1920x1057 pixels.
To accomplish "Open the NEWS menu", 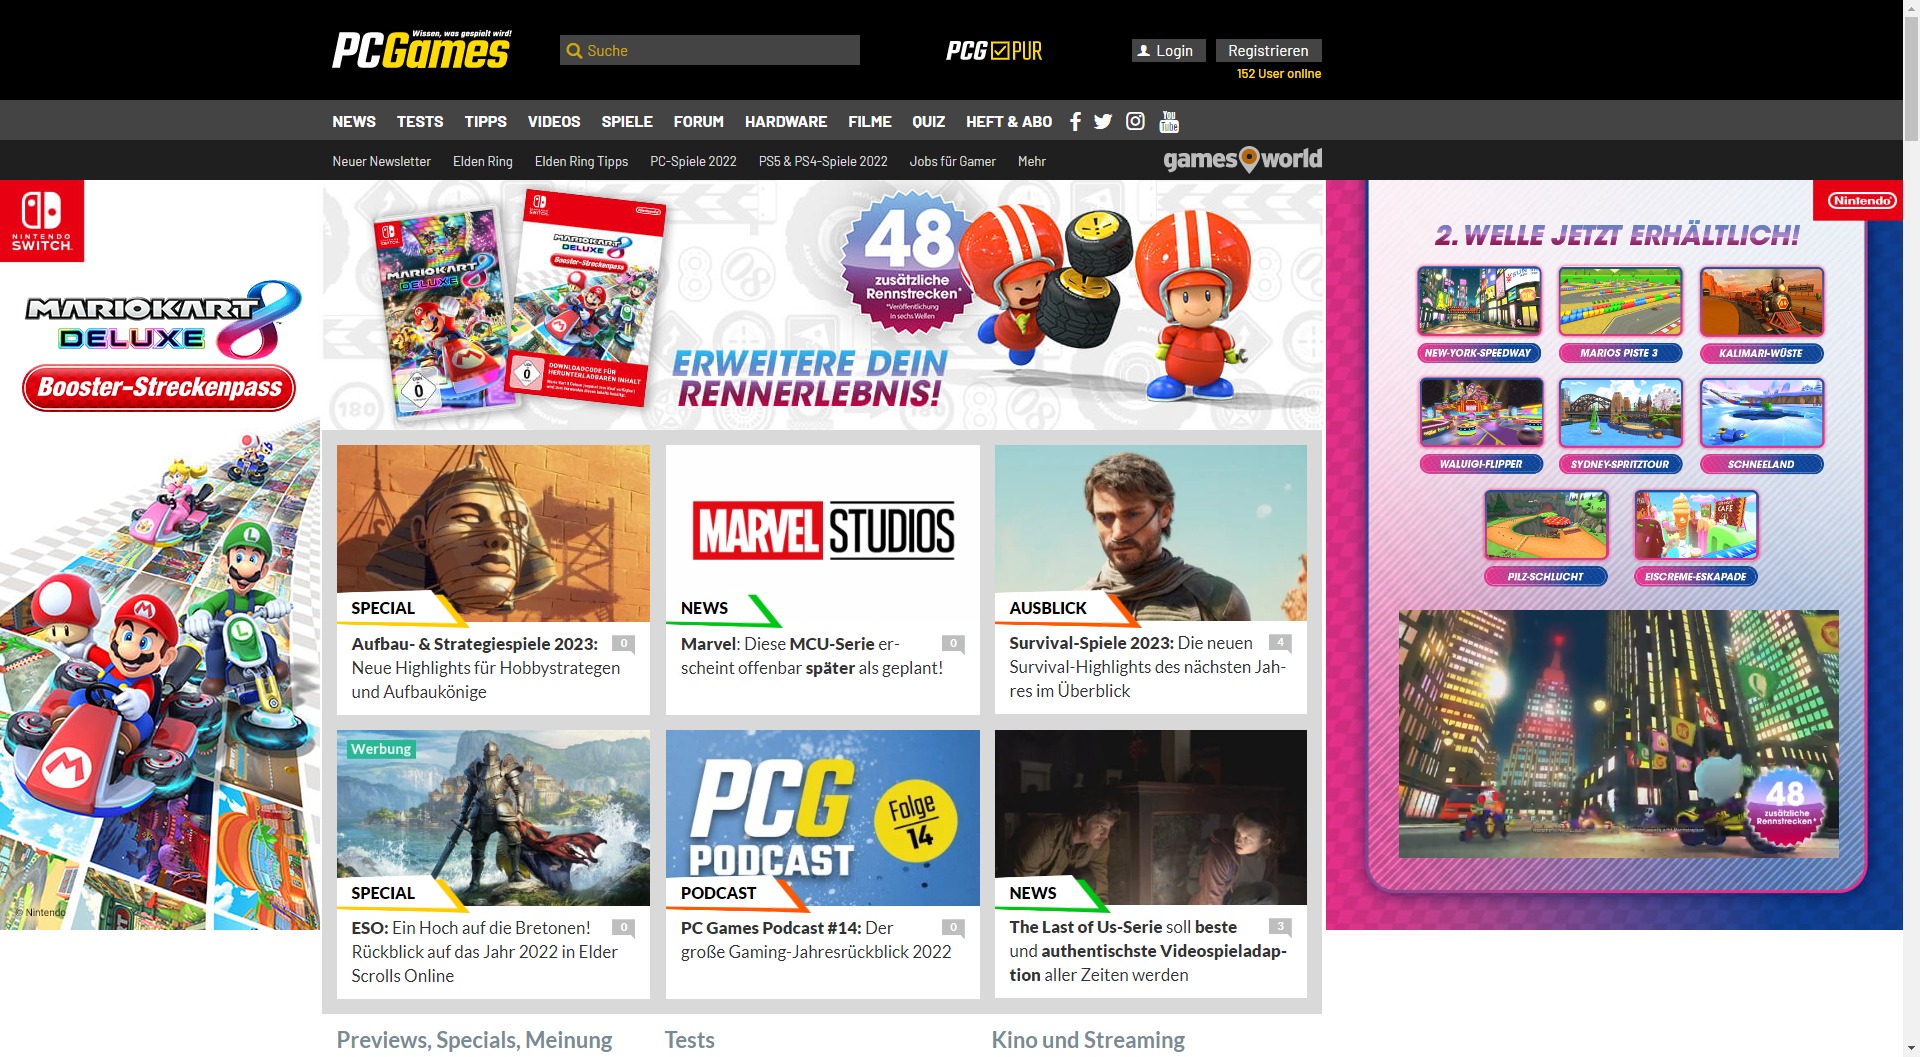I will point(354,121).
